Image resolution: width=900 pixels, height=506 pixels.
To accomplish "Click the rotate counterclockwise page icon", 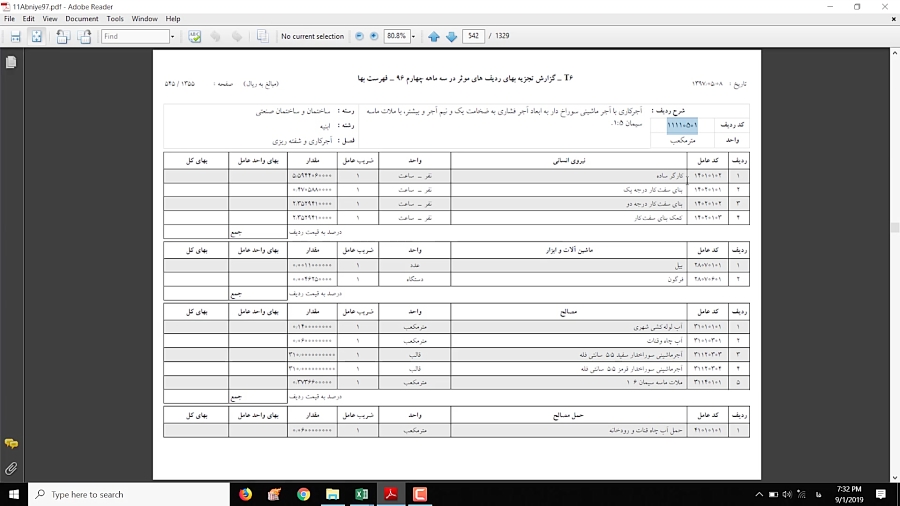I will click(63, 36).
